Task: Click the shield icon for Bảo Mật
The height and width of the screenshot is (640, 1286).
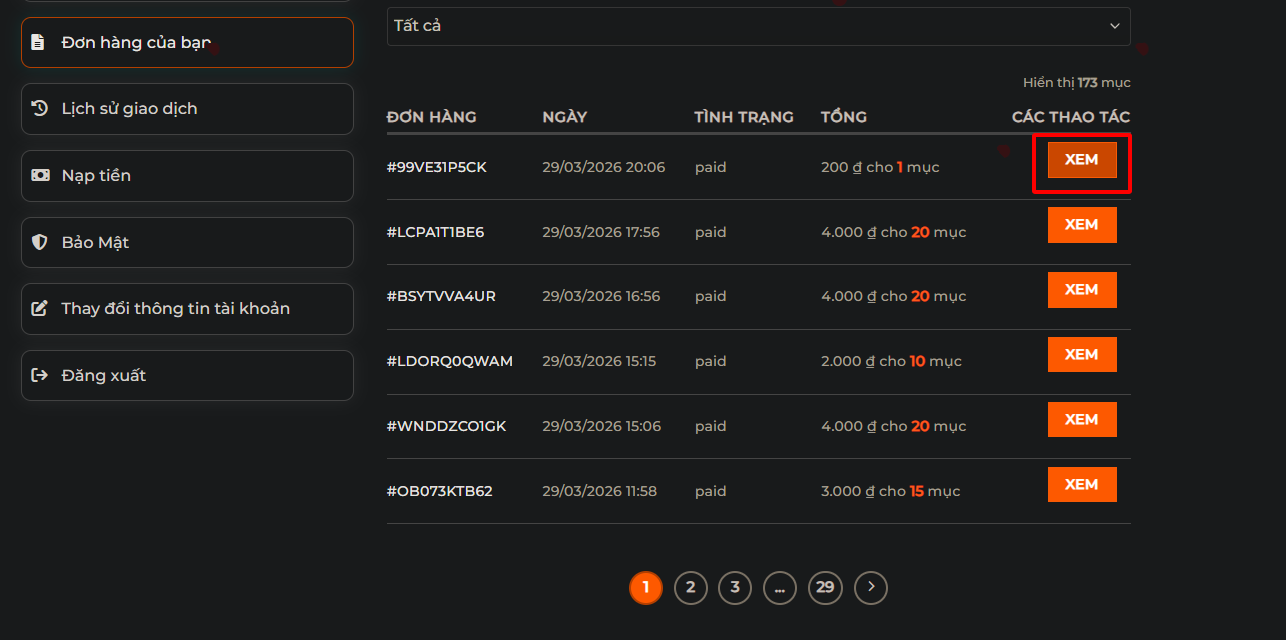Action: pyautogui.click(x=39, y=242)
